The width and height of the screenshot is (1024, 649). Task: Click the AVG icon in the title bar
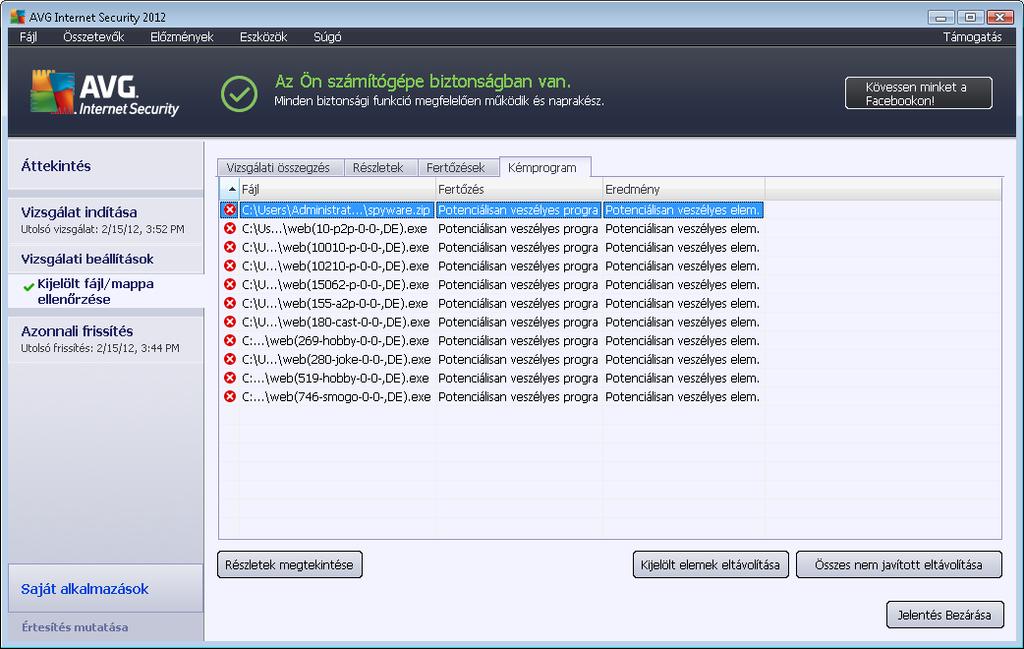tap(18, 16)
